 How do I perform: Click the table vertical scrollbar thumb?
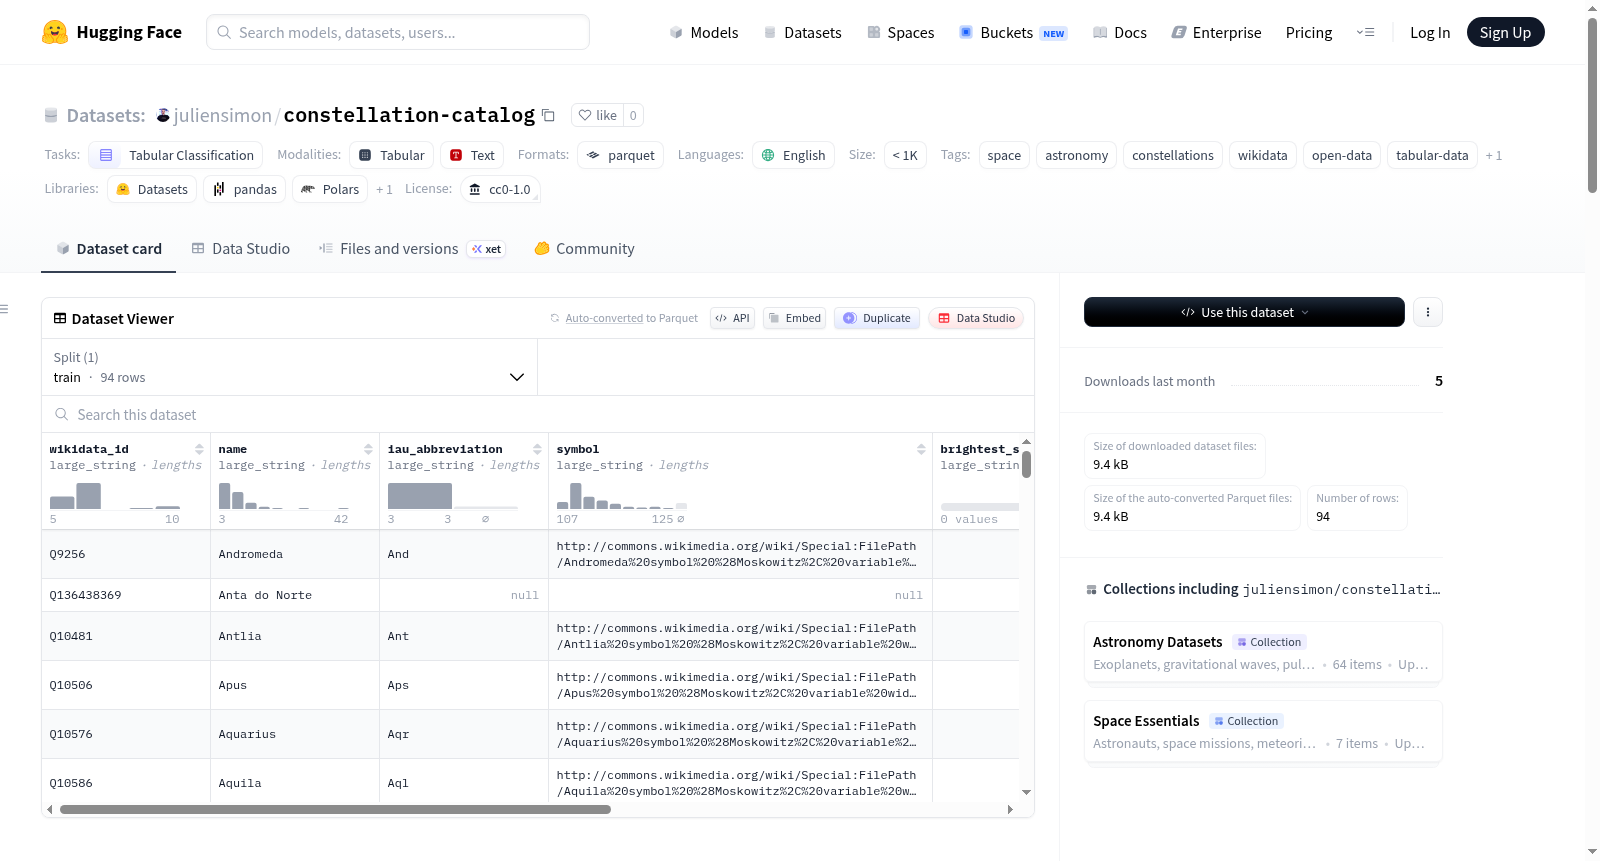coord(1026,464)
